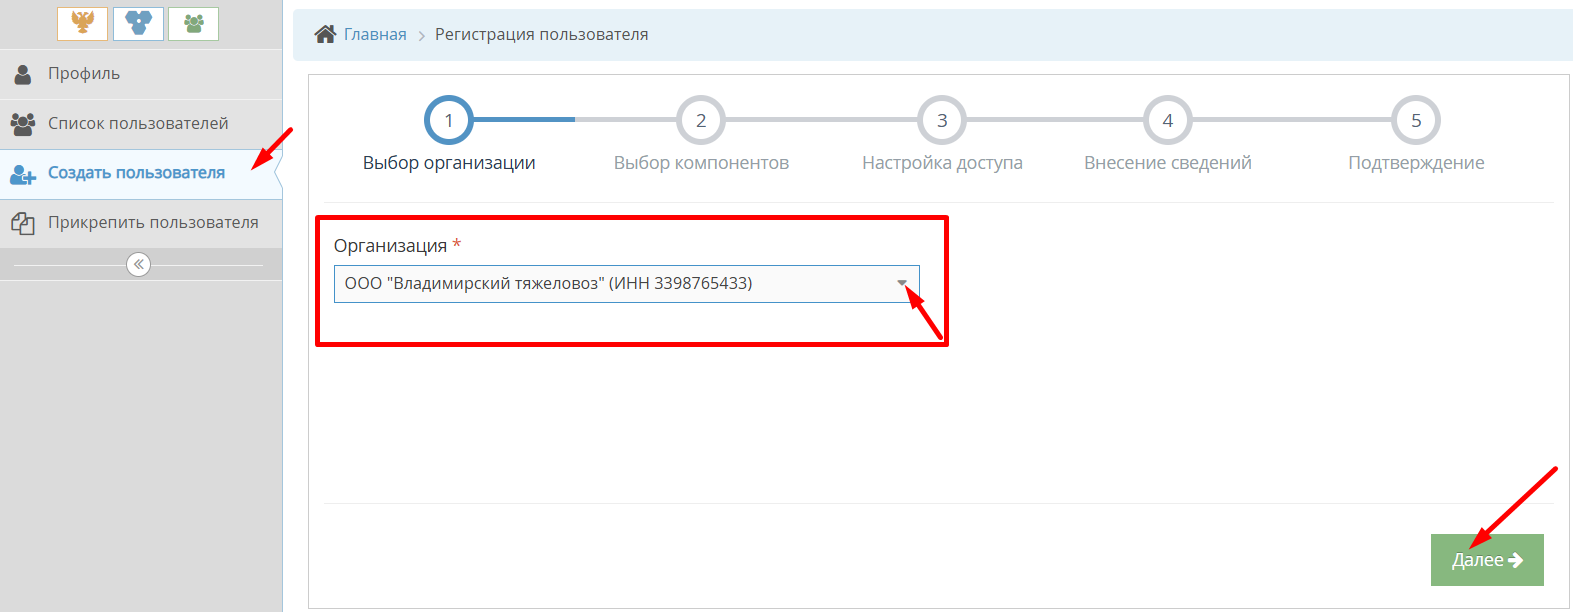This screenshot has height=612, width=1573.
Task: Click the blue hexagon cluster icon
Action: click(138, 23)
